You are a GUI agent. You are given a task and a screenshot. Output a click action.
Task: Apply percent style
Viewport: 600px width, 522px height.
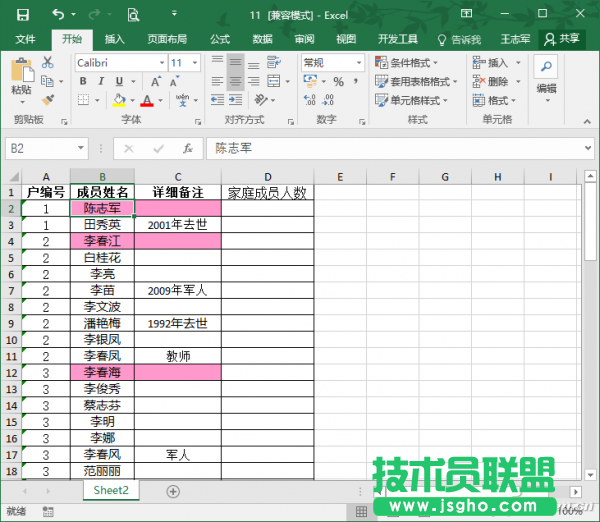click(338, 82)
